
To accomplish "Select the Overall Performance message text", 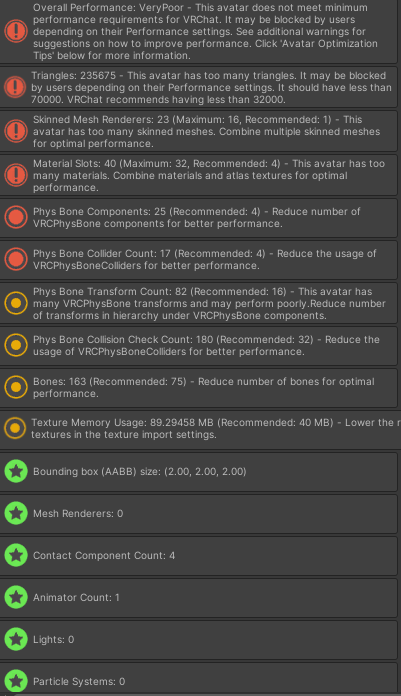I will click(x=205, y=32).
